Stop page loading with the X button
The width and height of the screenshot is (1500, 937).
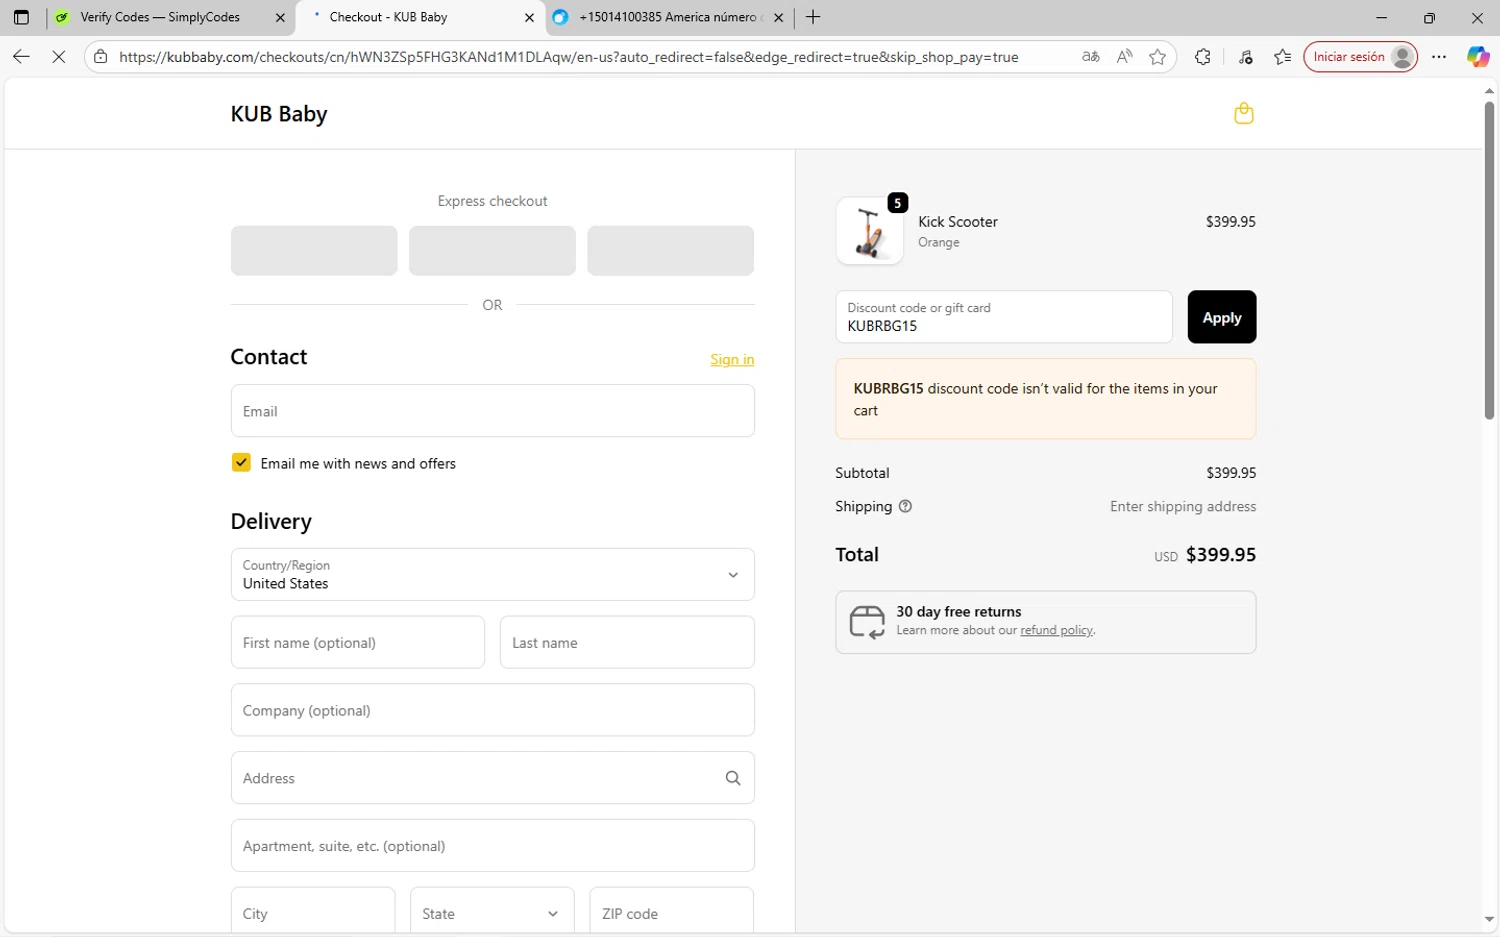point(59,57)
